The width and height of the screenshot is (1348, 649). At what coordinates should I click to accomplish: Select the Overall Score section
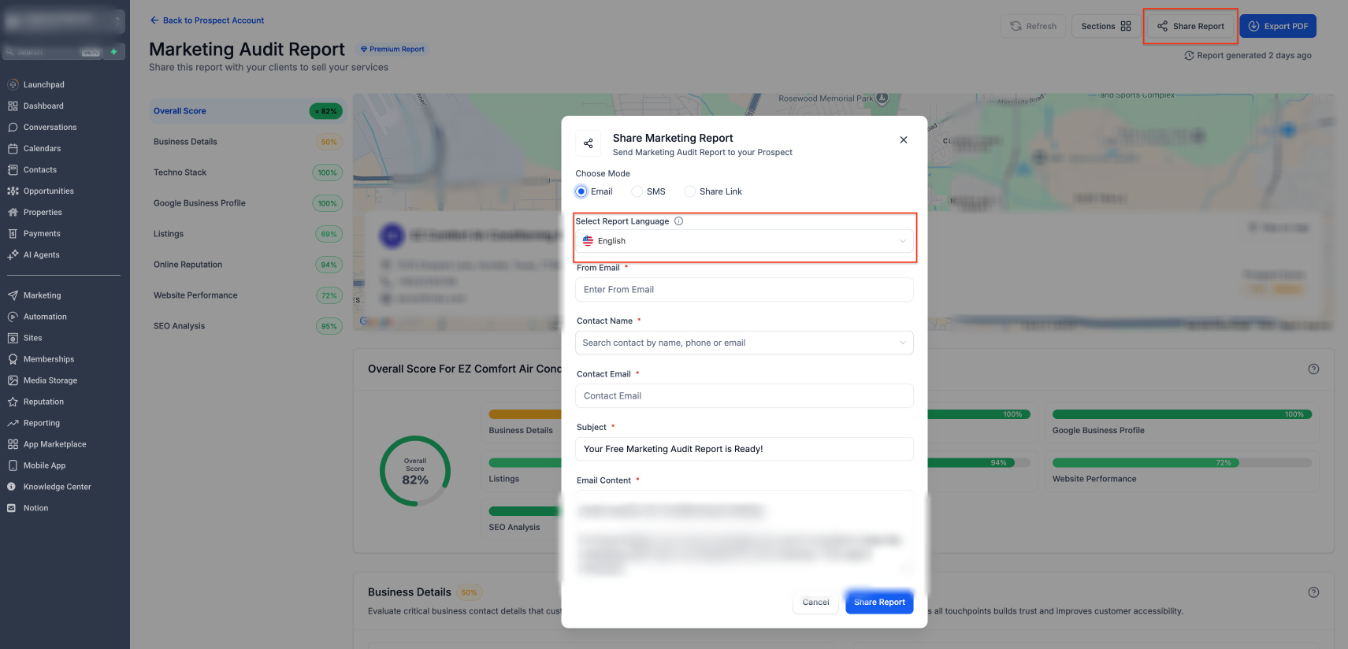(x=246, y=111)
